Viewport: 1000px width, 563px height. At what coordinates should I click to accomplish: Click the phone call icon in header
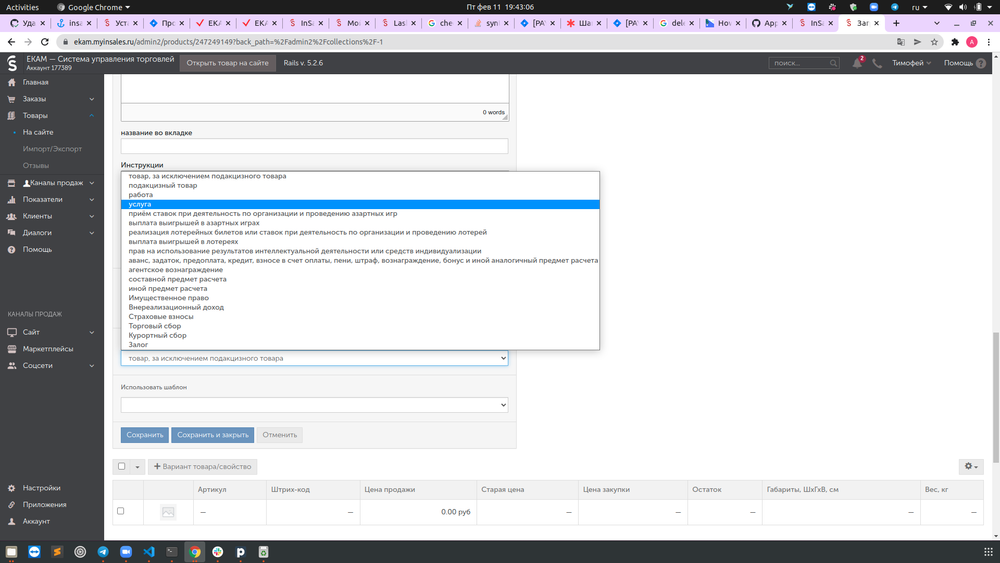[877, 63]
